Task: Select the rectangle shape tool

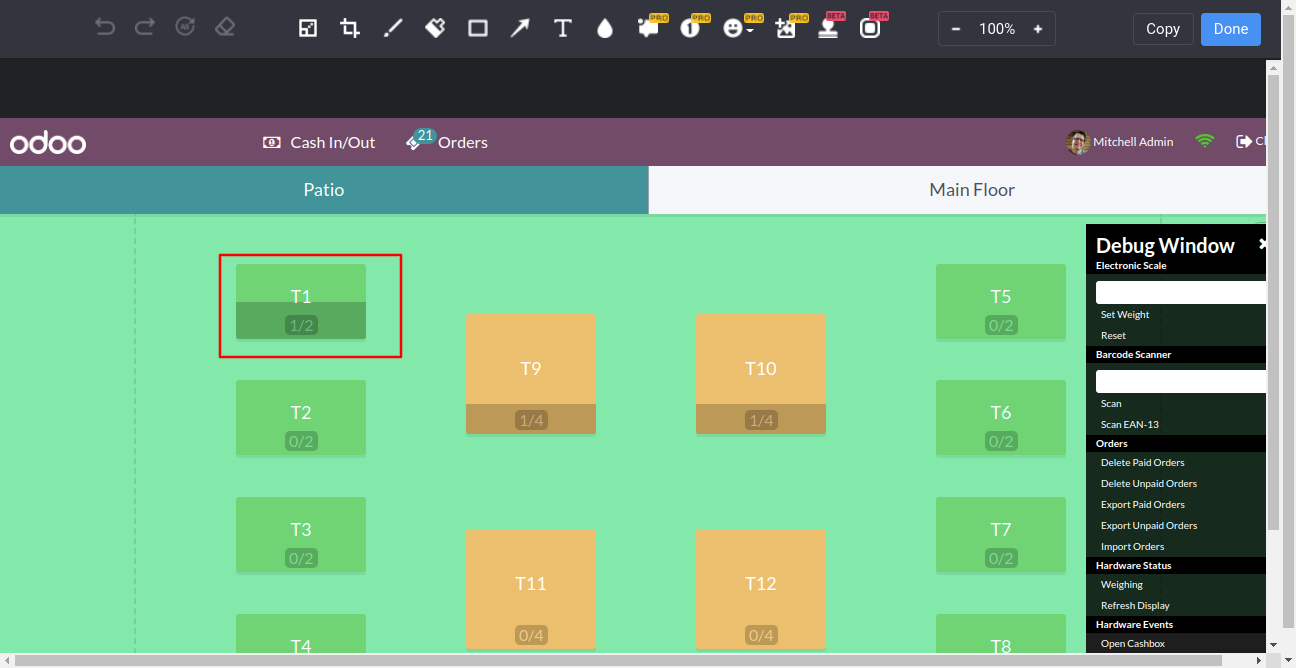Action: (x=478, y=29)
